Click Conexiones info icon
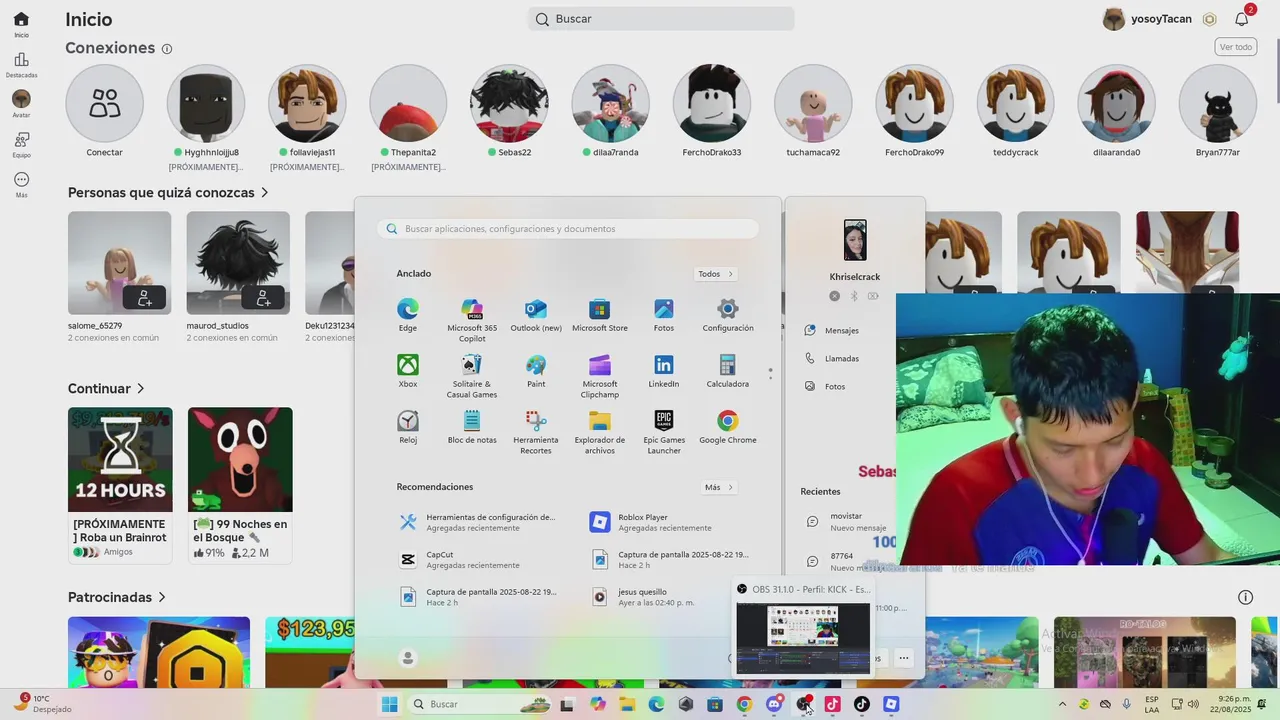 (167, 49)
